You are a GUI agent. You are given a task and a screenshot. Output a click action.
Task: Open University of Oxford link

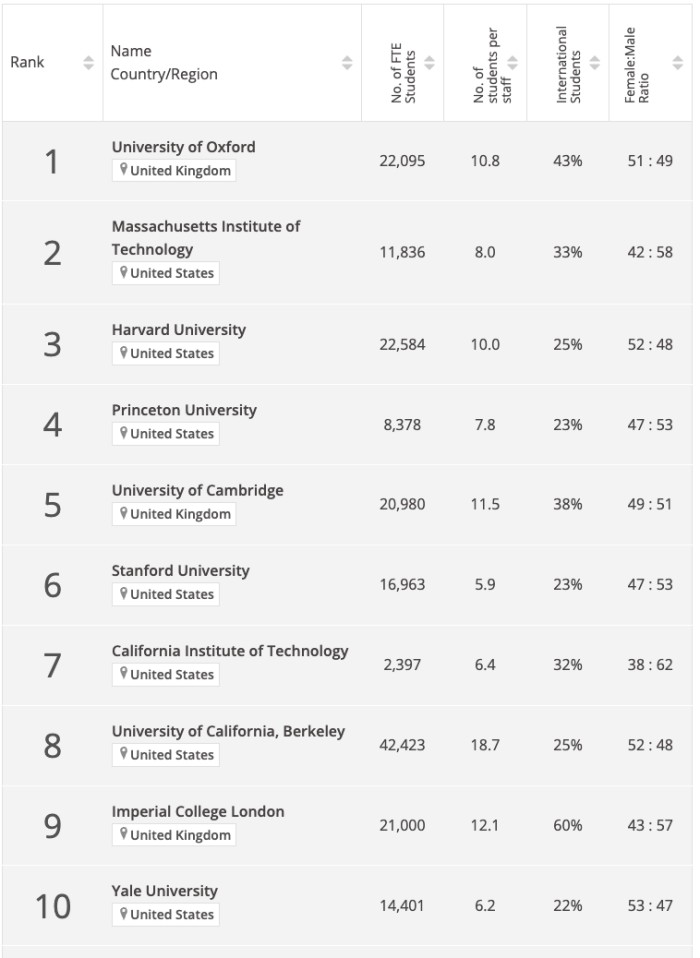[x=183, y=147]
